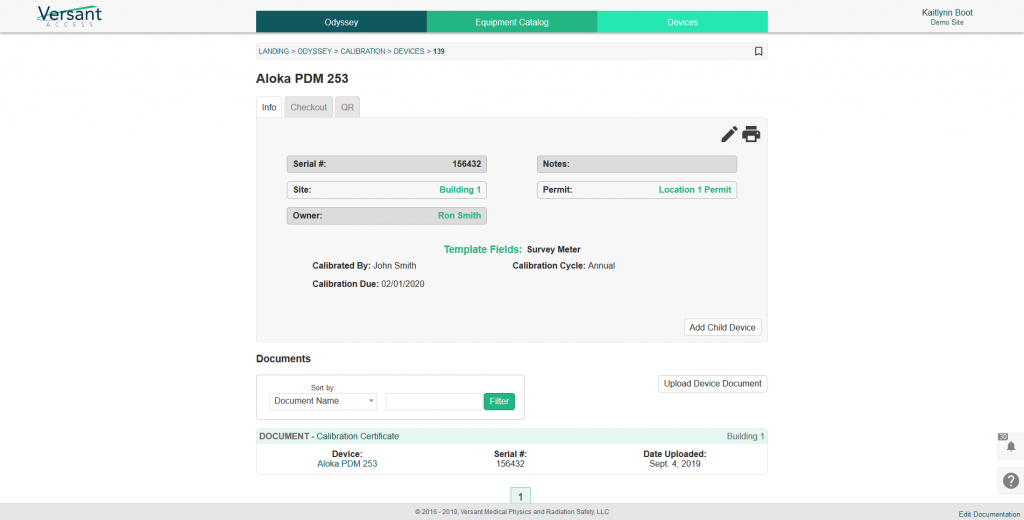
Task: Open owner Ron Smith link
Action: (460, 216)
